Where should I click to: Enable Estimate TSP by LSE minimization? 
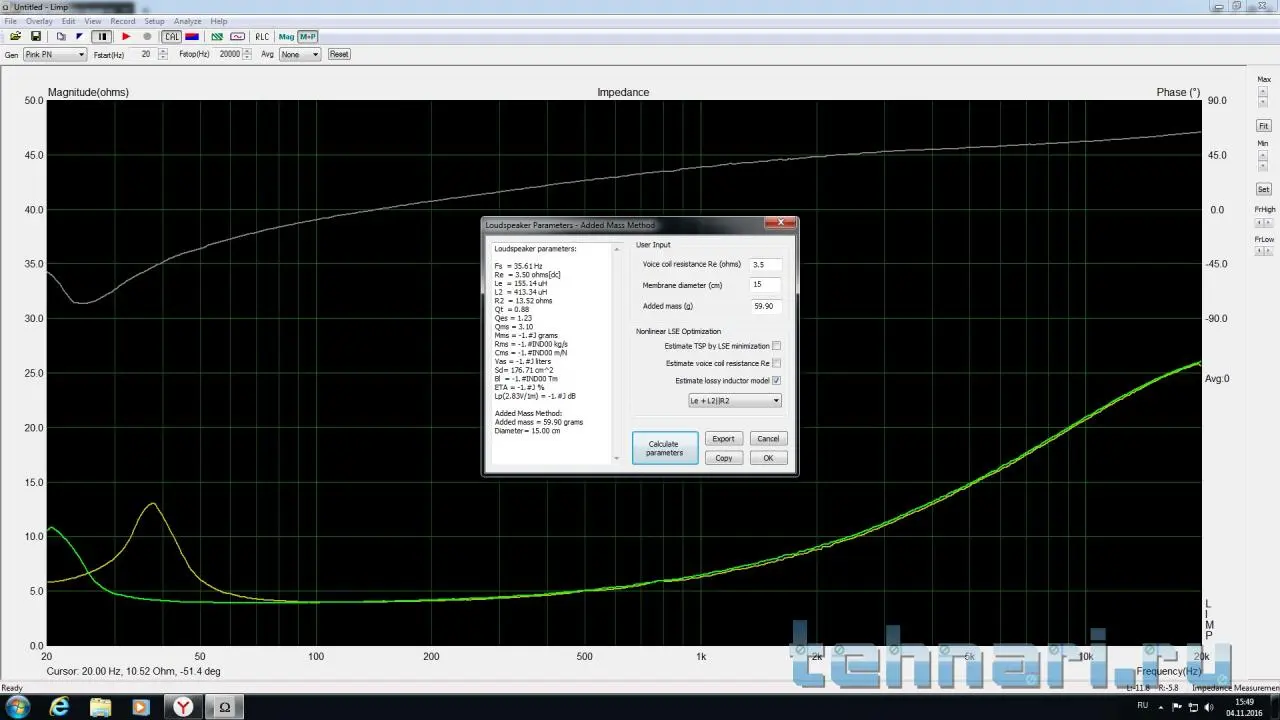click(x=776, y=346)
